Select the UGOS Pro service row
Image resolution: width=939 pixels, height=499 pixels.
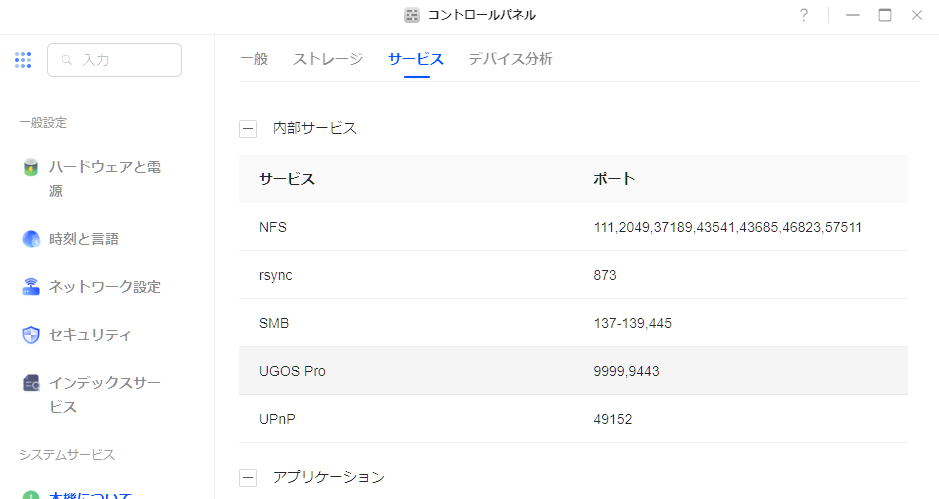coord(573,371)
